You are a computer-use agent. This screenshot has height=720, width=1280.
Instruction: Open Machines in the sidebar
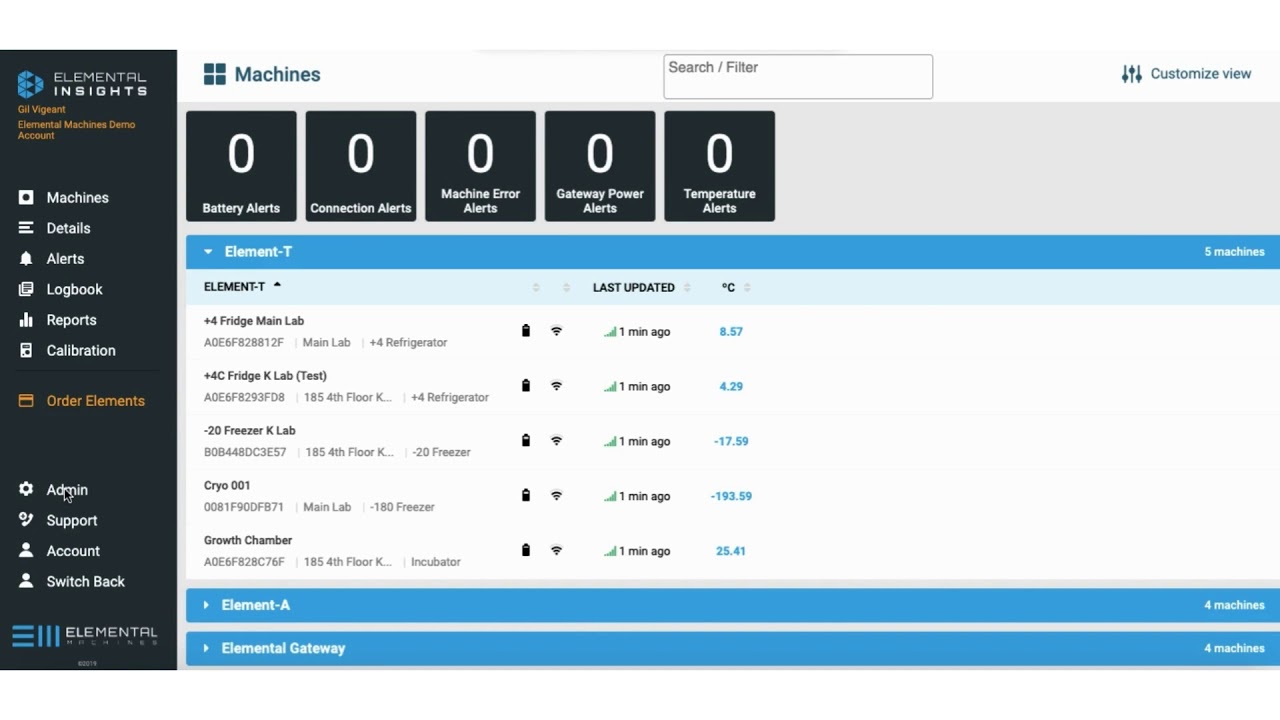click(x=77, y=198)
